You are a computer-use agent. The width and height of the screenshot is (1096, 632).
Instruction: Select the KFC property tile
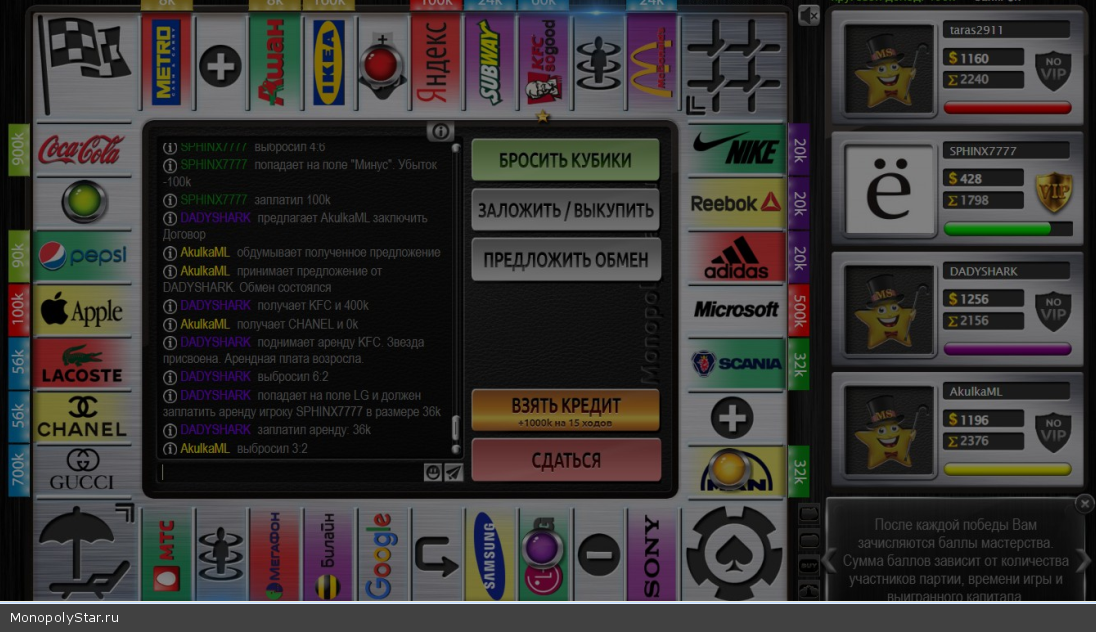click(544, 63)
